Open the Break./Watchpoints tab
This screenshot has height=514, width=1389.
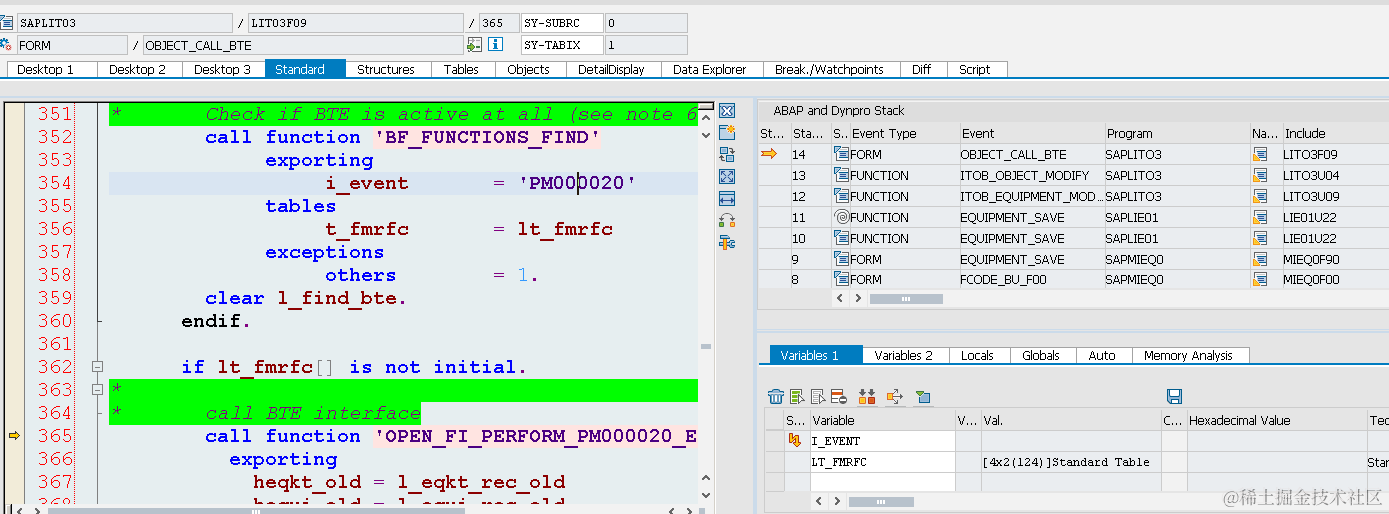tap(830, 69)
